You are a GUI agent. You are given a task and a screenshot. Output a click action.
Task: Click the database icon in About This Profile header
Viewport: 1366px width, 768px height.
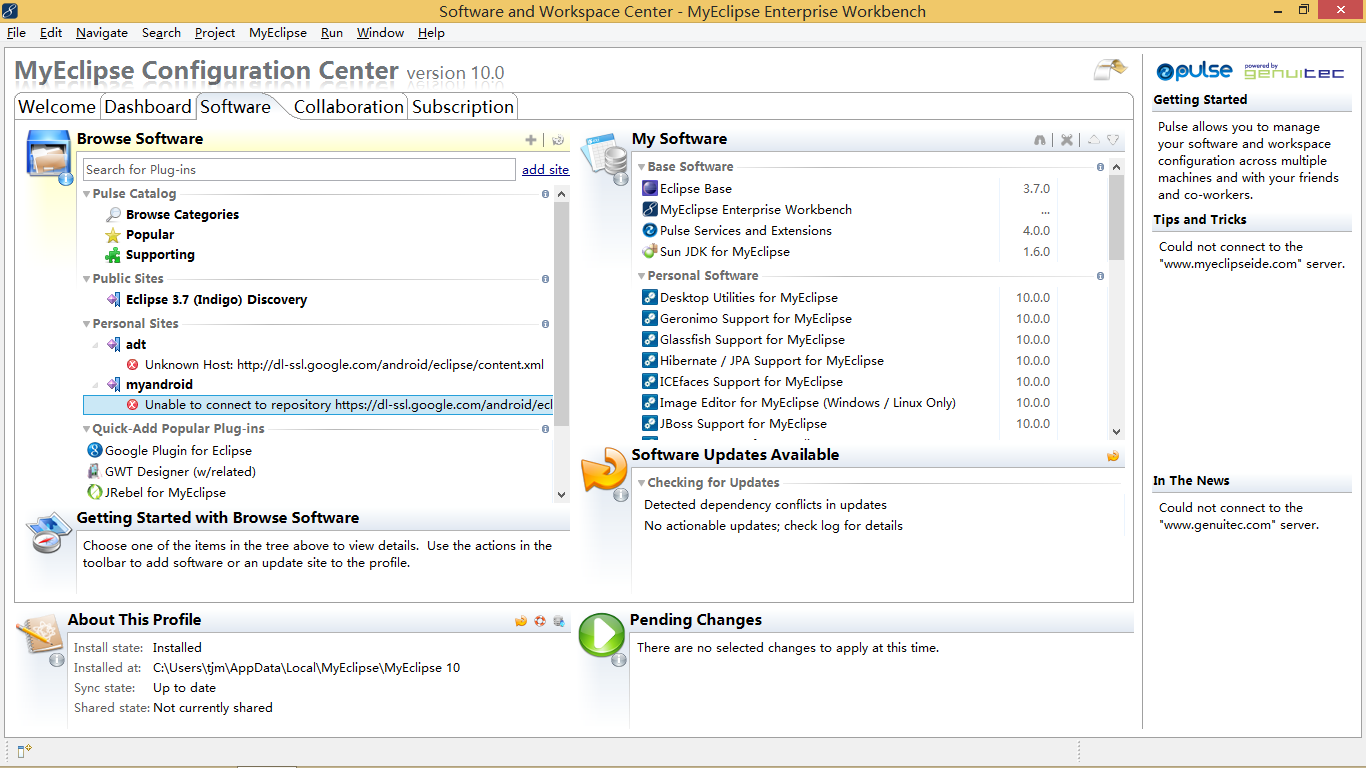(559, 621)
